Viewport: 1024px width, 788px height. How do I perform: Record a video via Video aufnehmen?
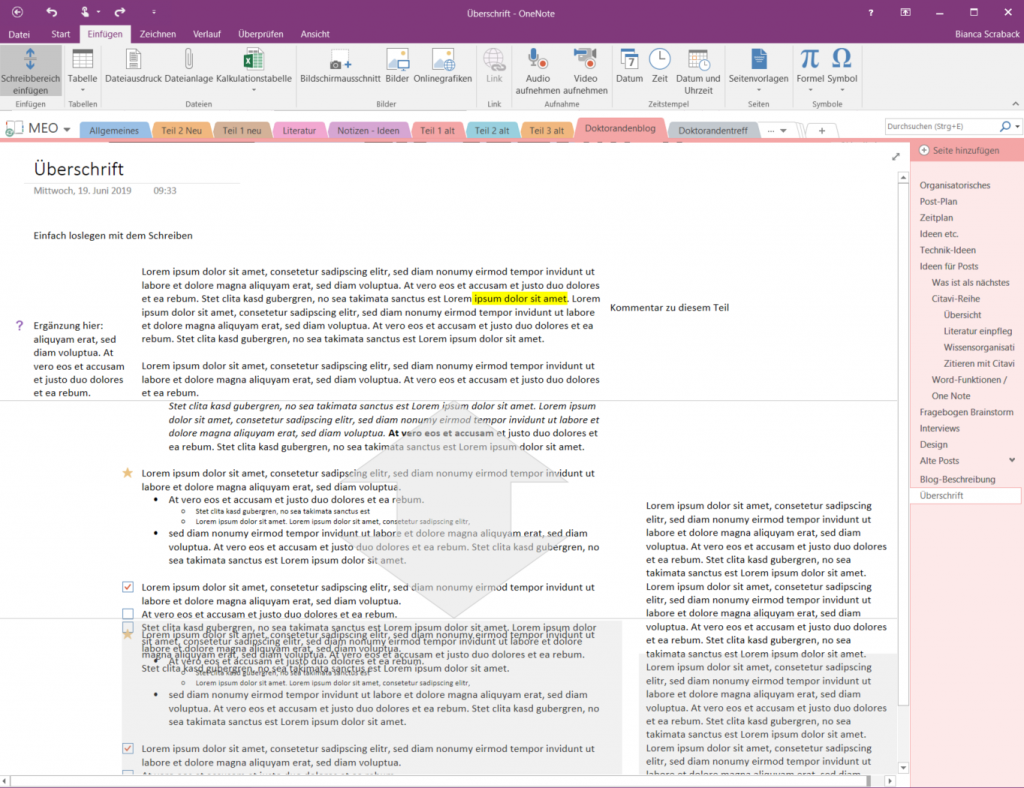coord(584,65)
